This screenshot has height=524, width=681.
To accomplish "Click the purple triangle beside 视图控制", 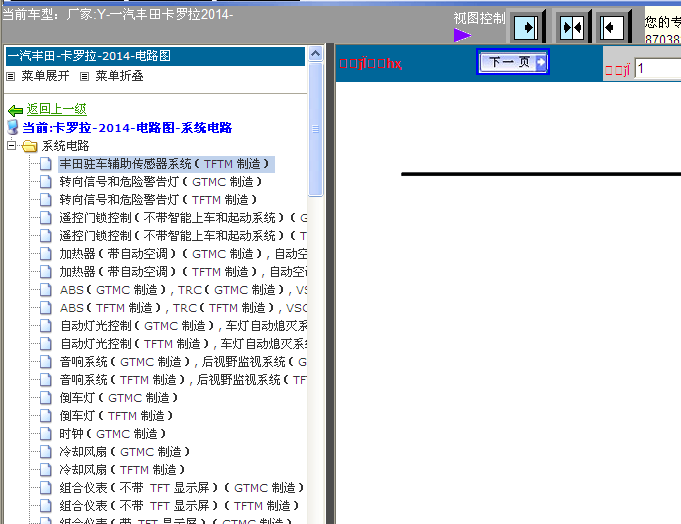I will [462, 35].
